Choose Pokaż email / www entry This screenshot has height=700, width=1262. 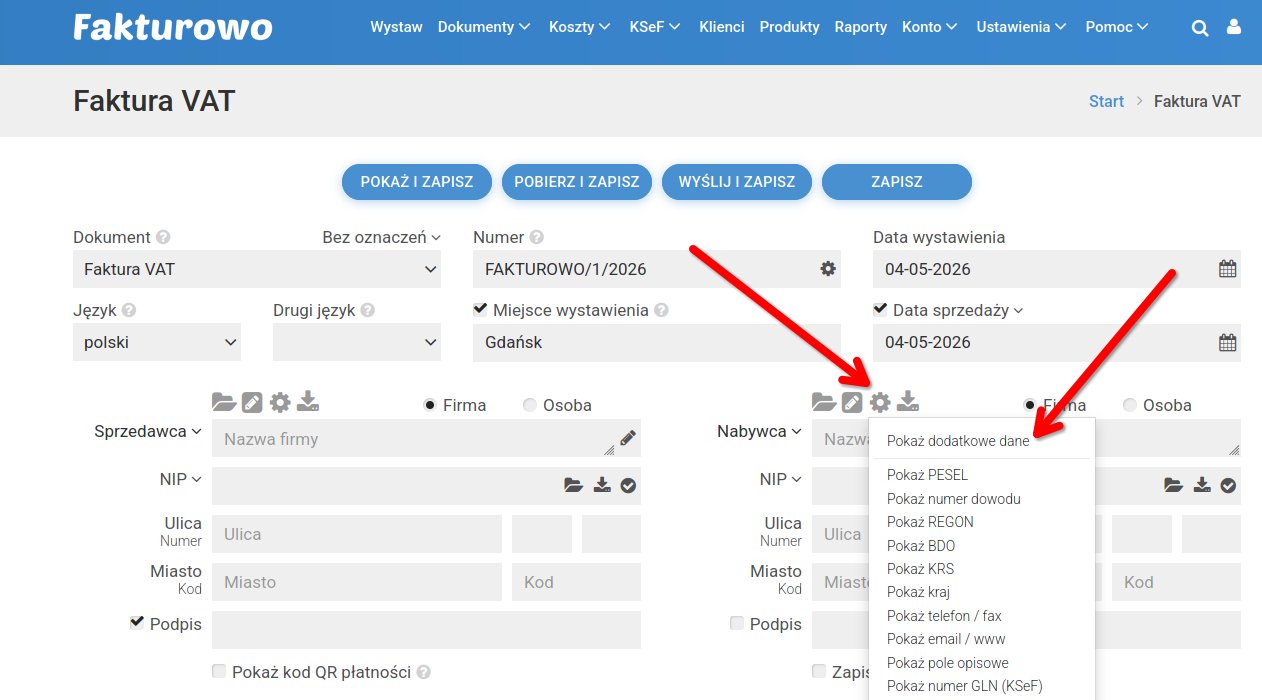[x=946, y=639]
